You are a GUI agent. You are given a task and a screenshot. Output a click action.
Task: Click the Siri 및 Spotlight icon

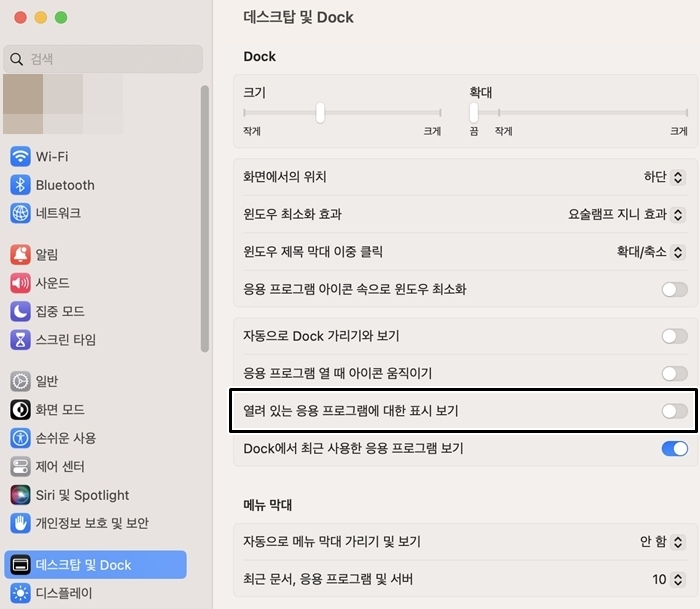point(20,495)
